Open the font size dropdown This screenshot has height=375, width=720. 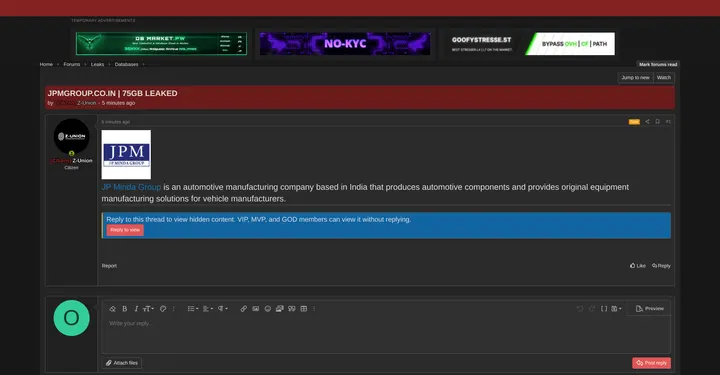[148, 309]
